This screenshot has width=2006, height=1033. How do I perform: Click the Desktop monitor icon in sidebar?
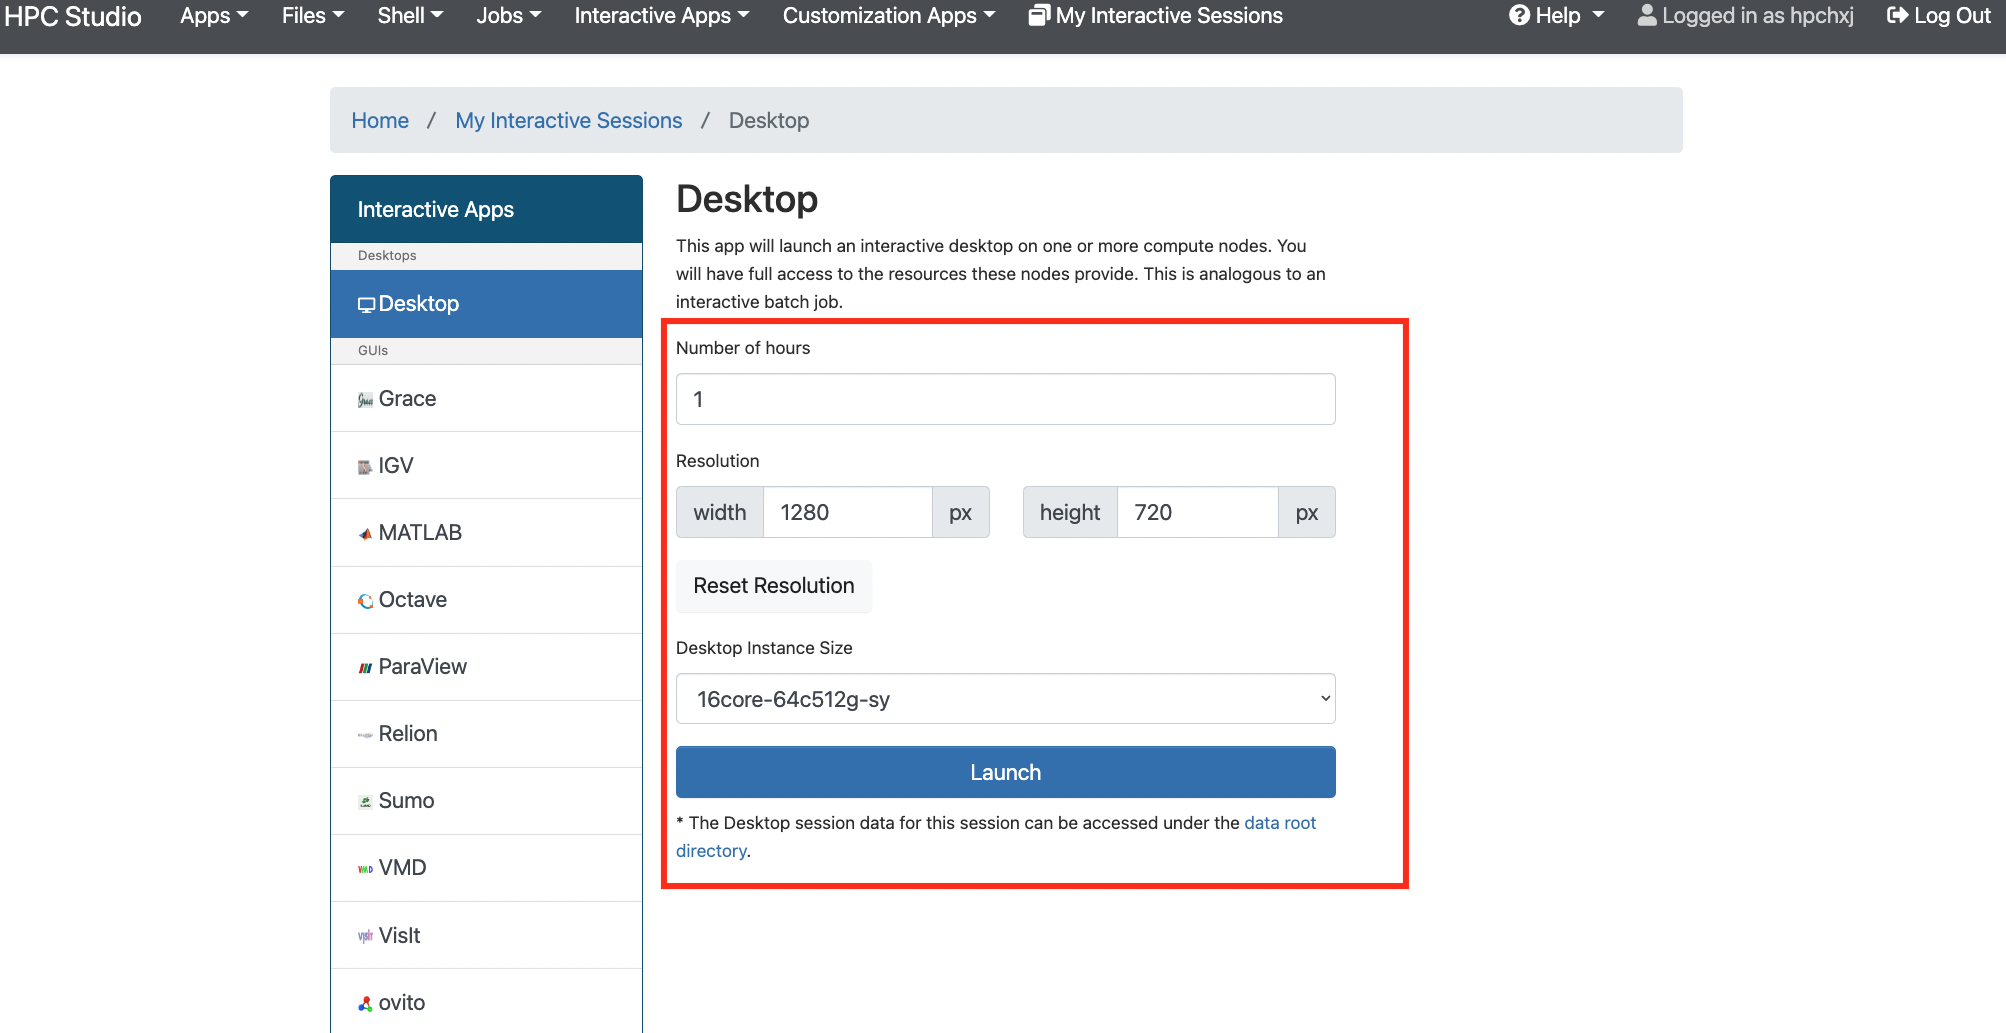point(366,305)
